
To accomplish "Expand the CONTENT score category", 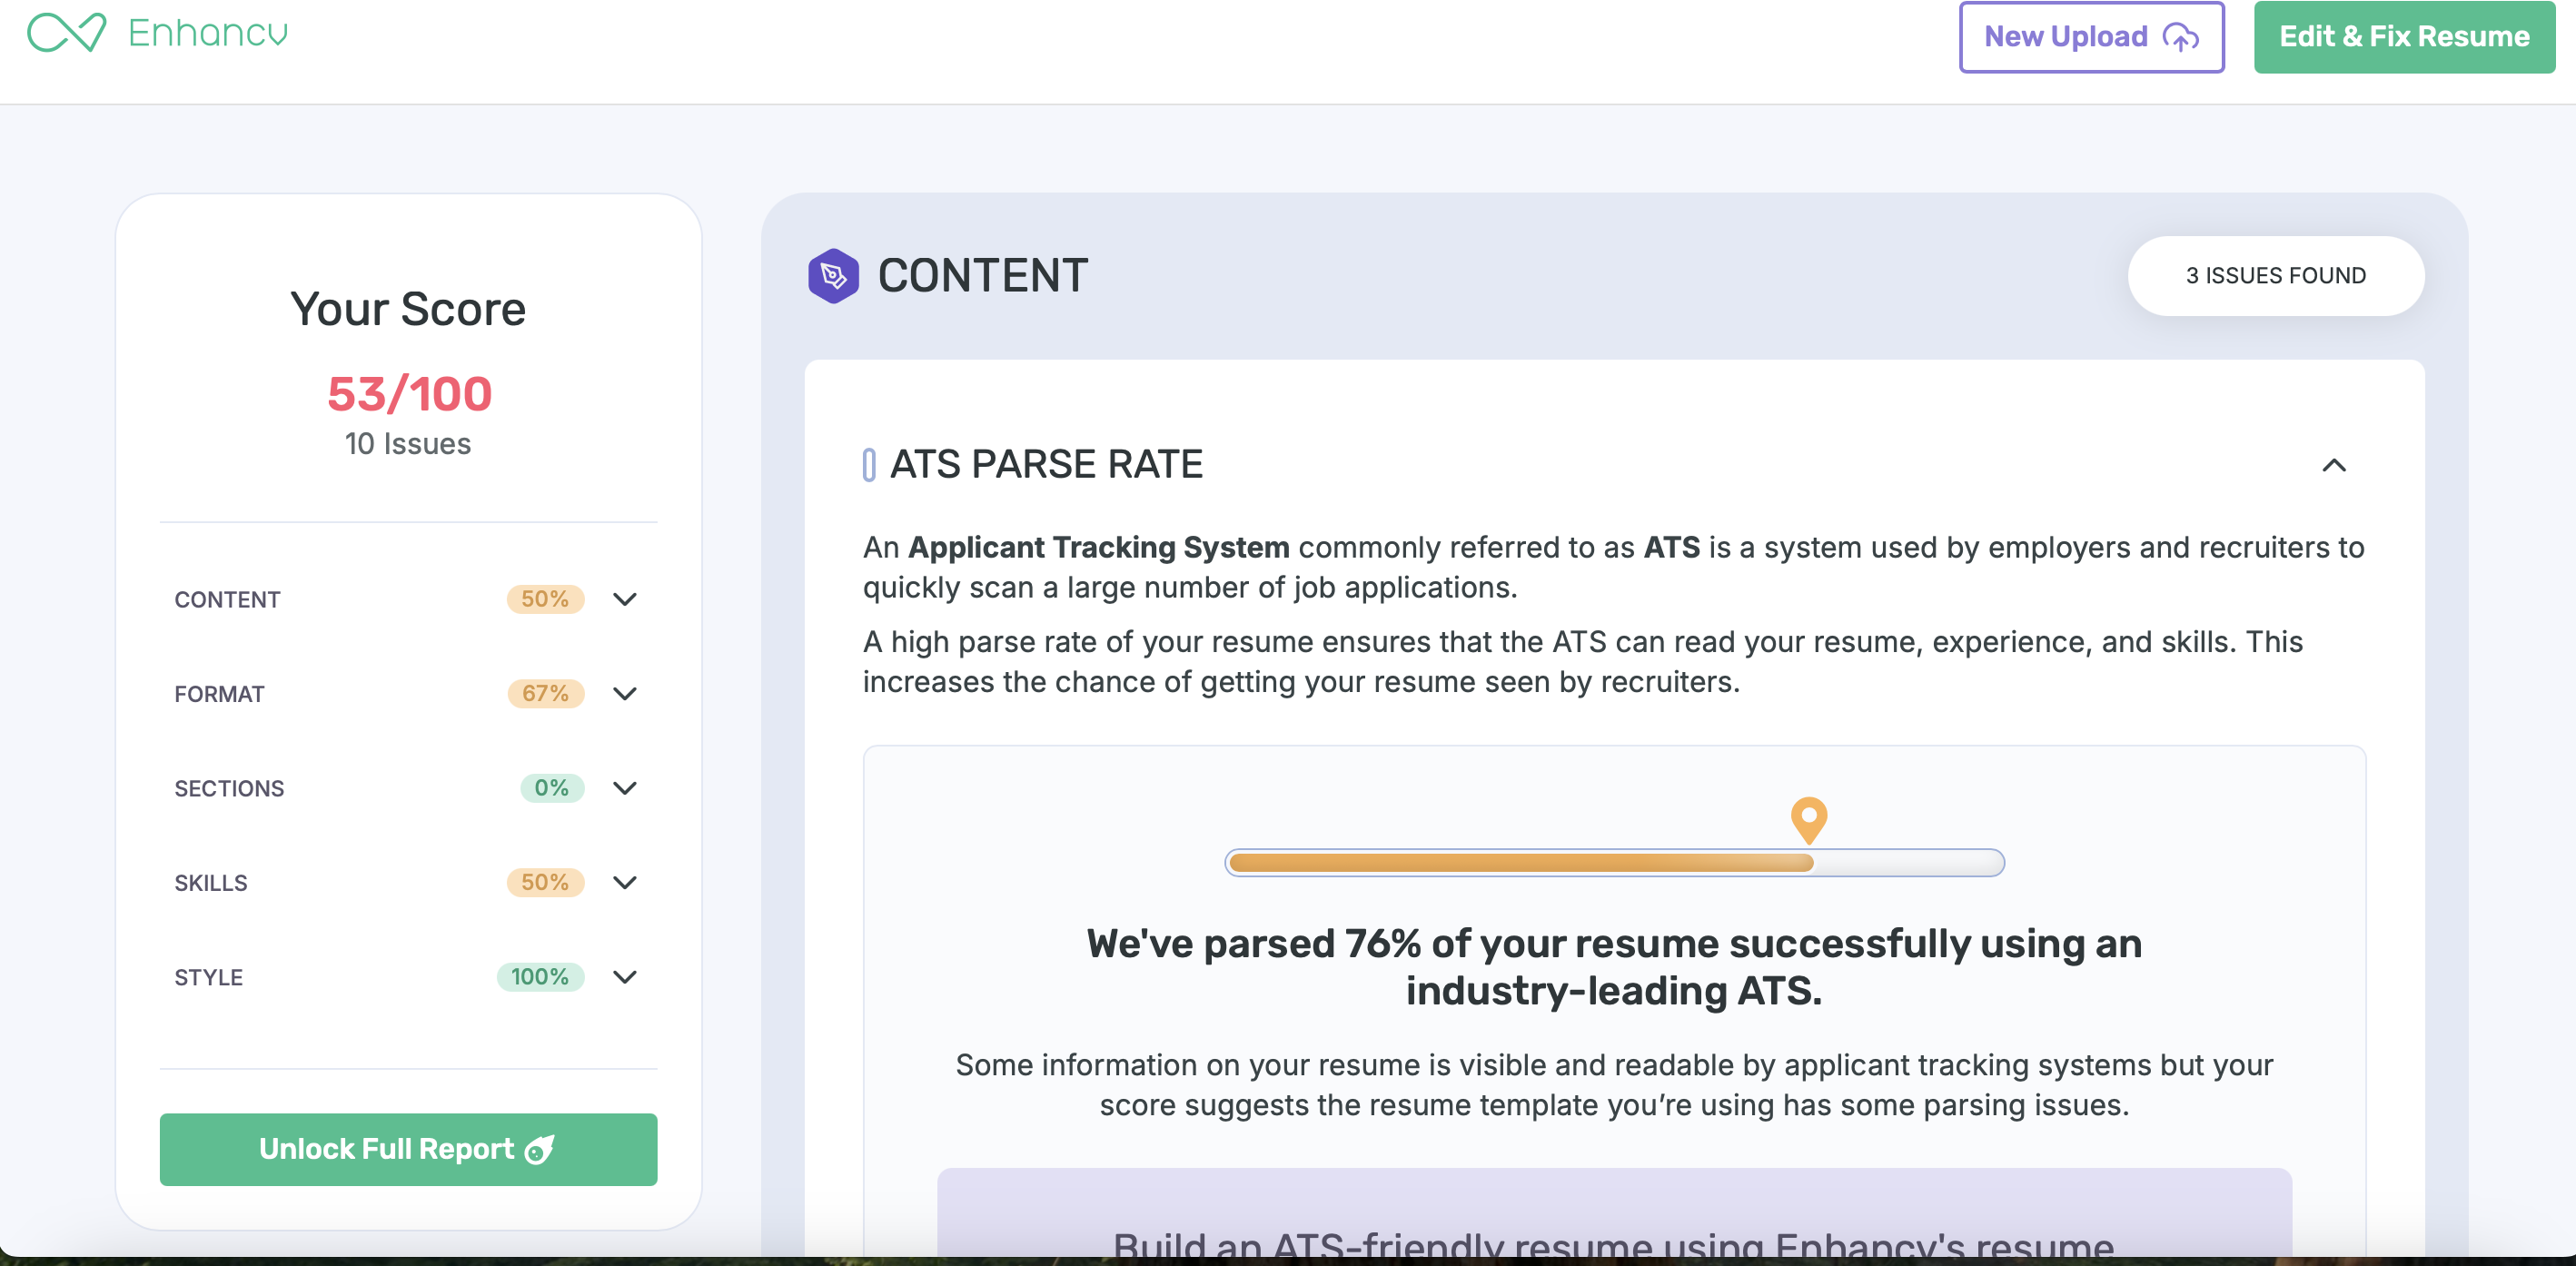I will click(x=625, y=600).
